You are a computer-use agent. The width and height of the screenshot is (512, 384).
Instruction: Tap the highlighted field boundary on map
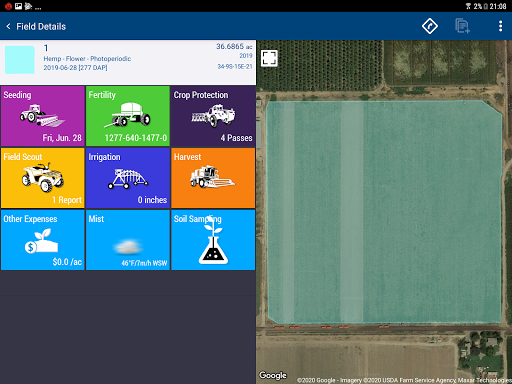tap(384, 212)
